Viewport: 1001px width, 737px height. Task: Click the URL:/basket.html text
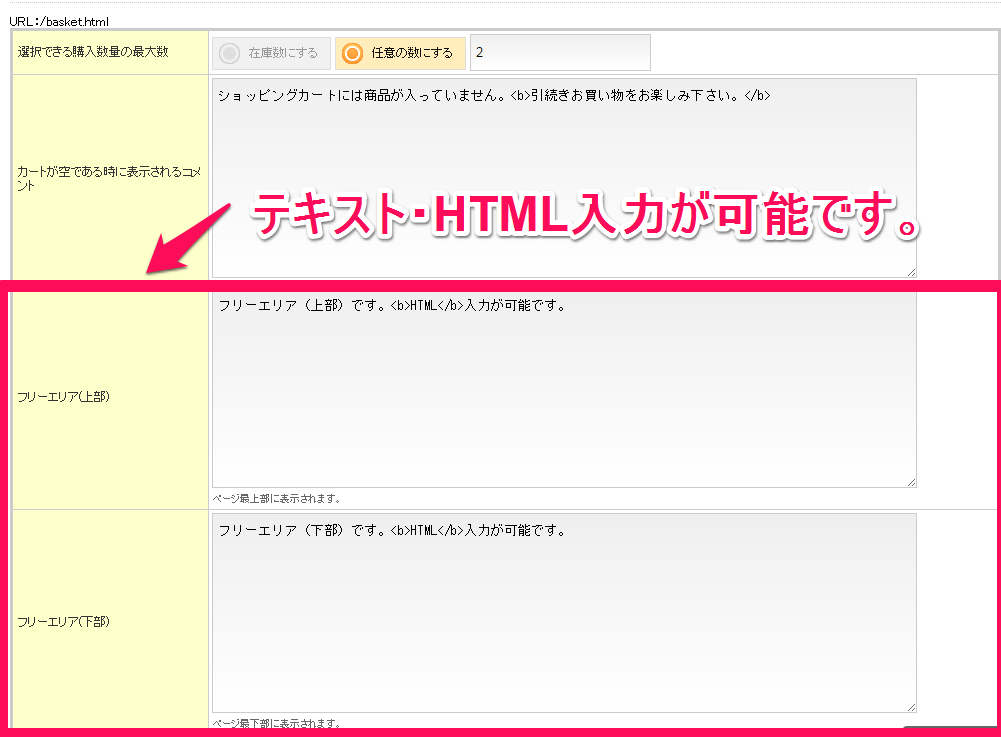coord(59,21)
